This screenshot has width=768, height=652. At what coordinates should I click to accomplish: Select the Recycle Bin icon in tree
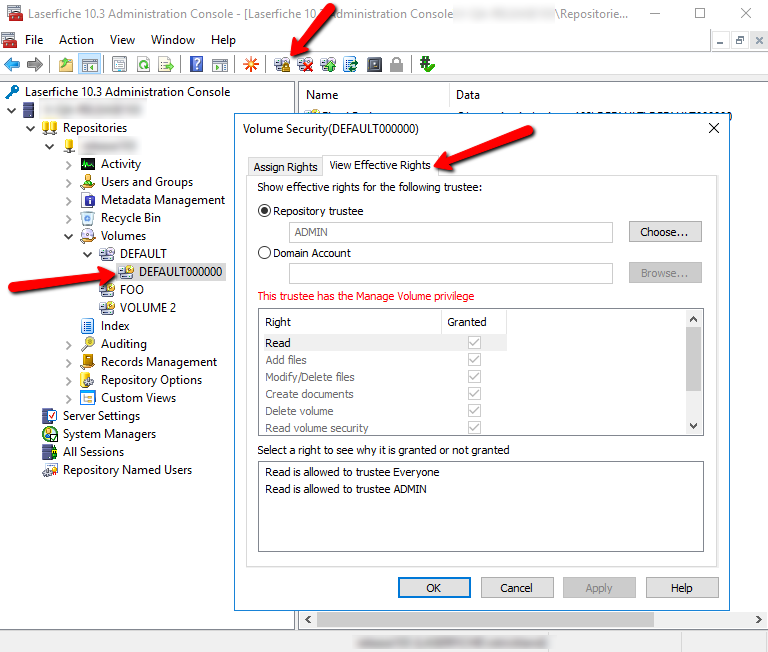point(88,218)
